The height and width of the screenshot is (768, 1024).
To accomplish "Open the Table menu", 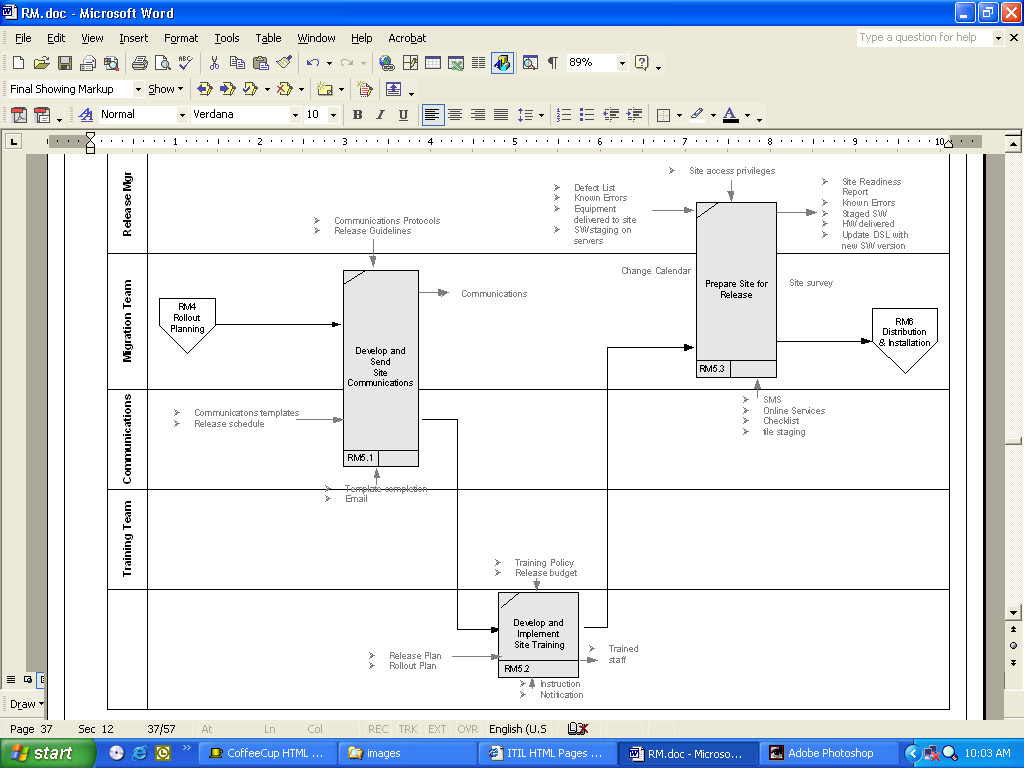I will click(268, 38).
